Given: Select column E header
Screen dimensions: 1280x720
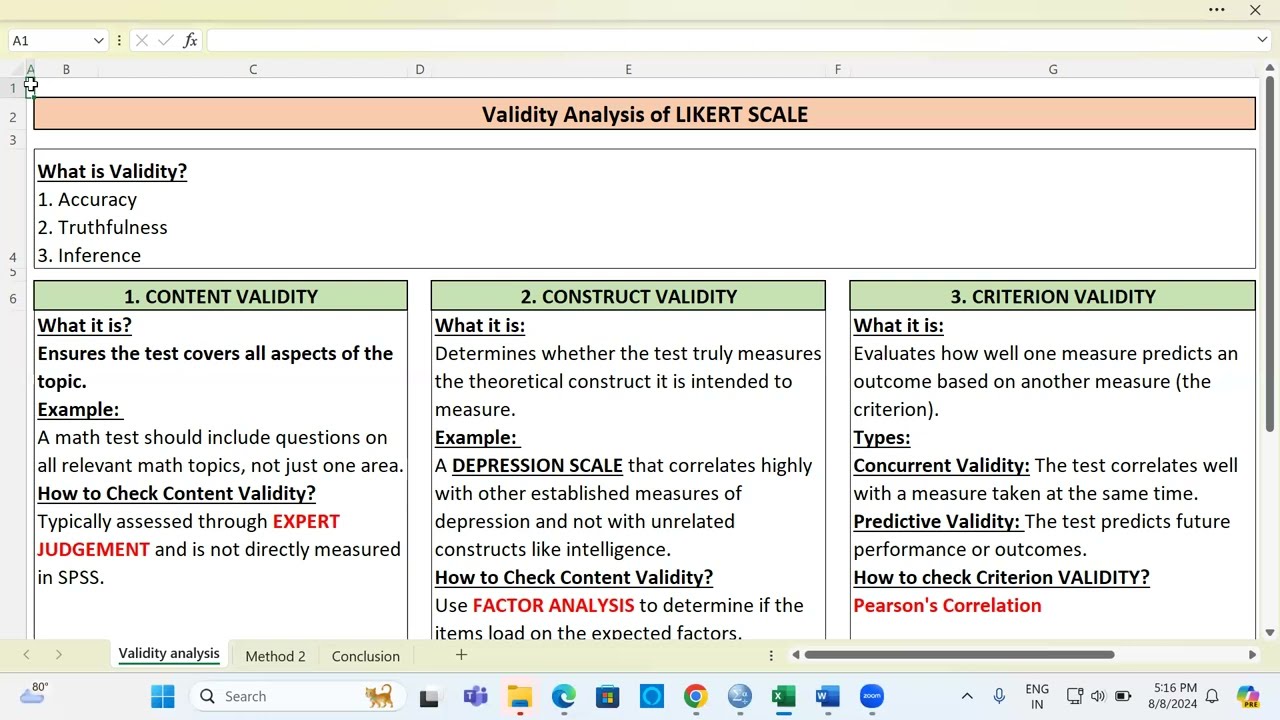Looking at the screenshot, I should point(628,69).
